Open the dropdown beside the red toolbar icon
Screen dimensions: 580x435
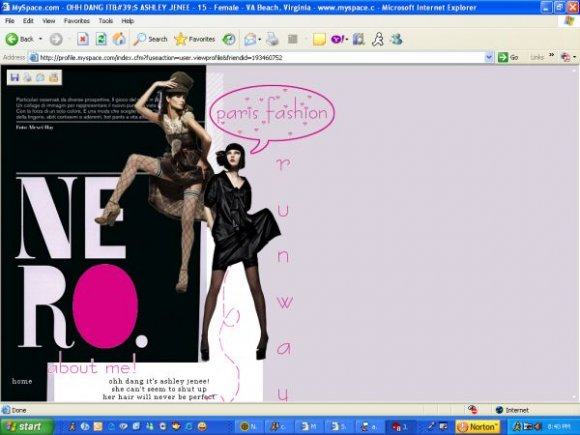pos(574,57)
